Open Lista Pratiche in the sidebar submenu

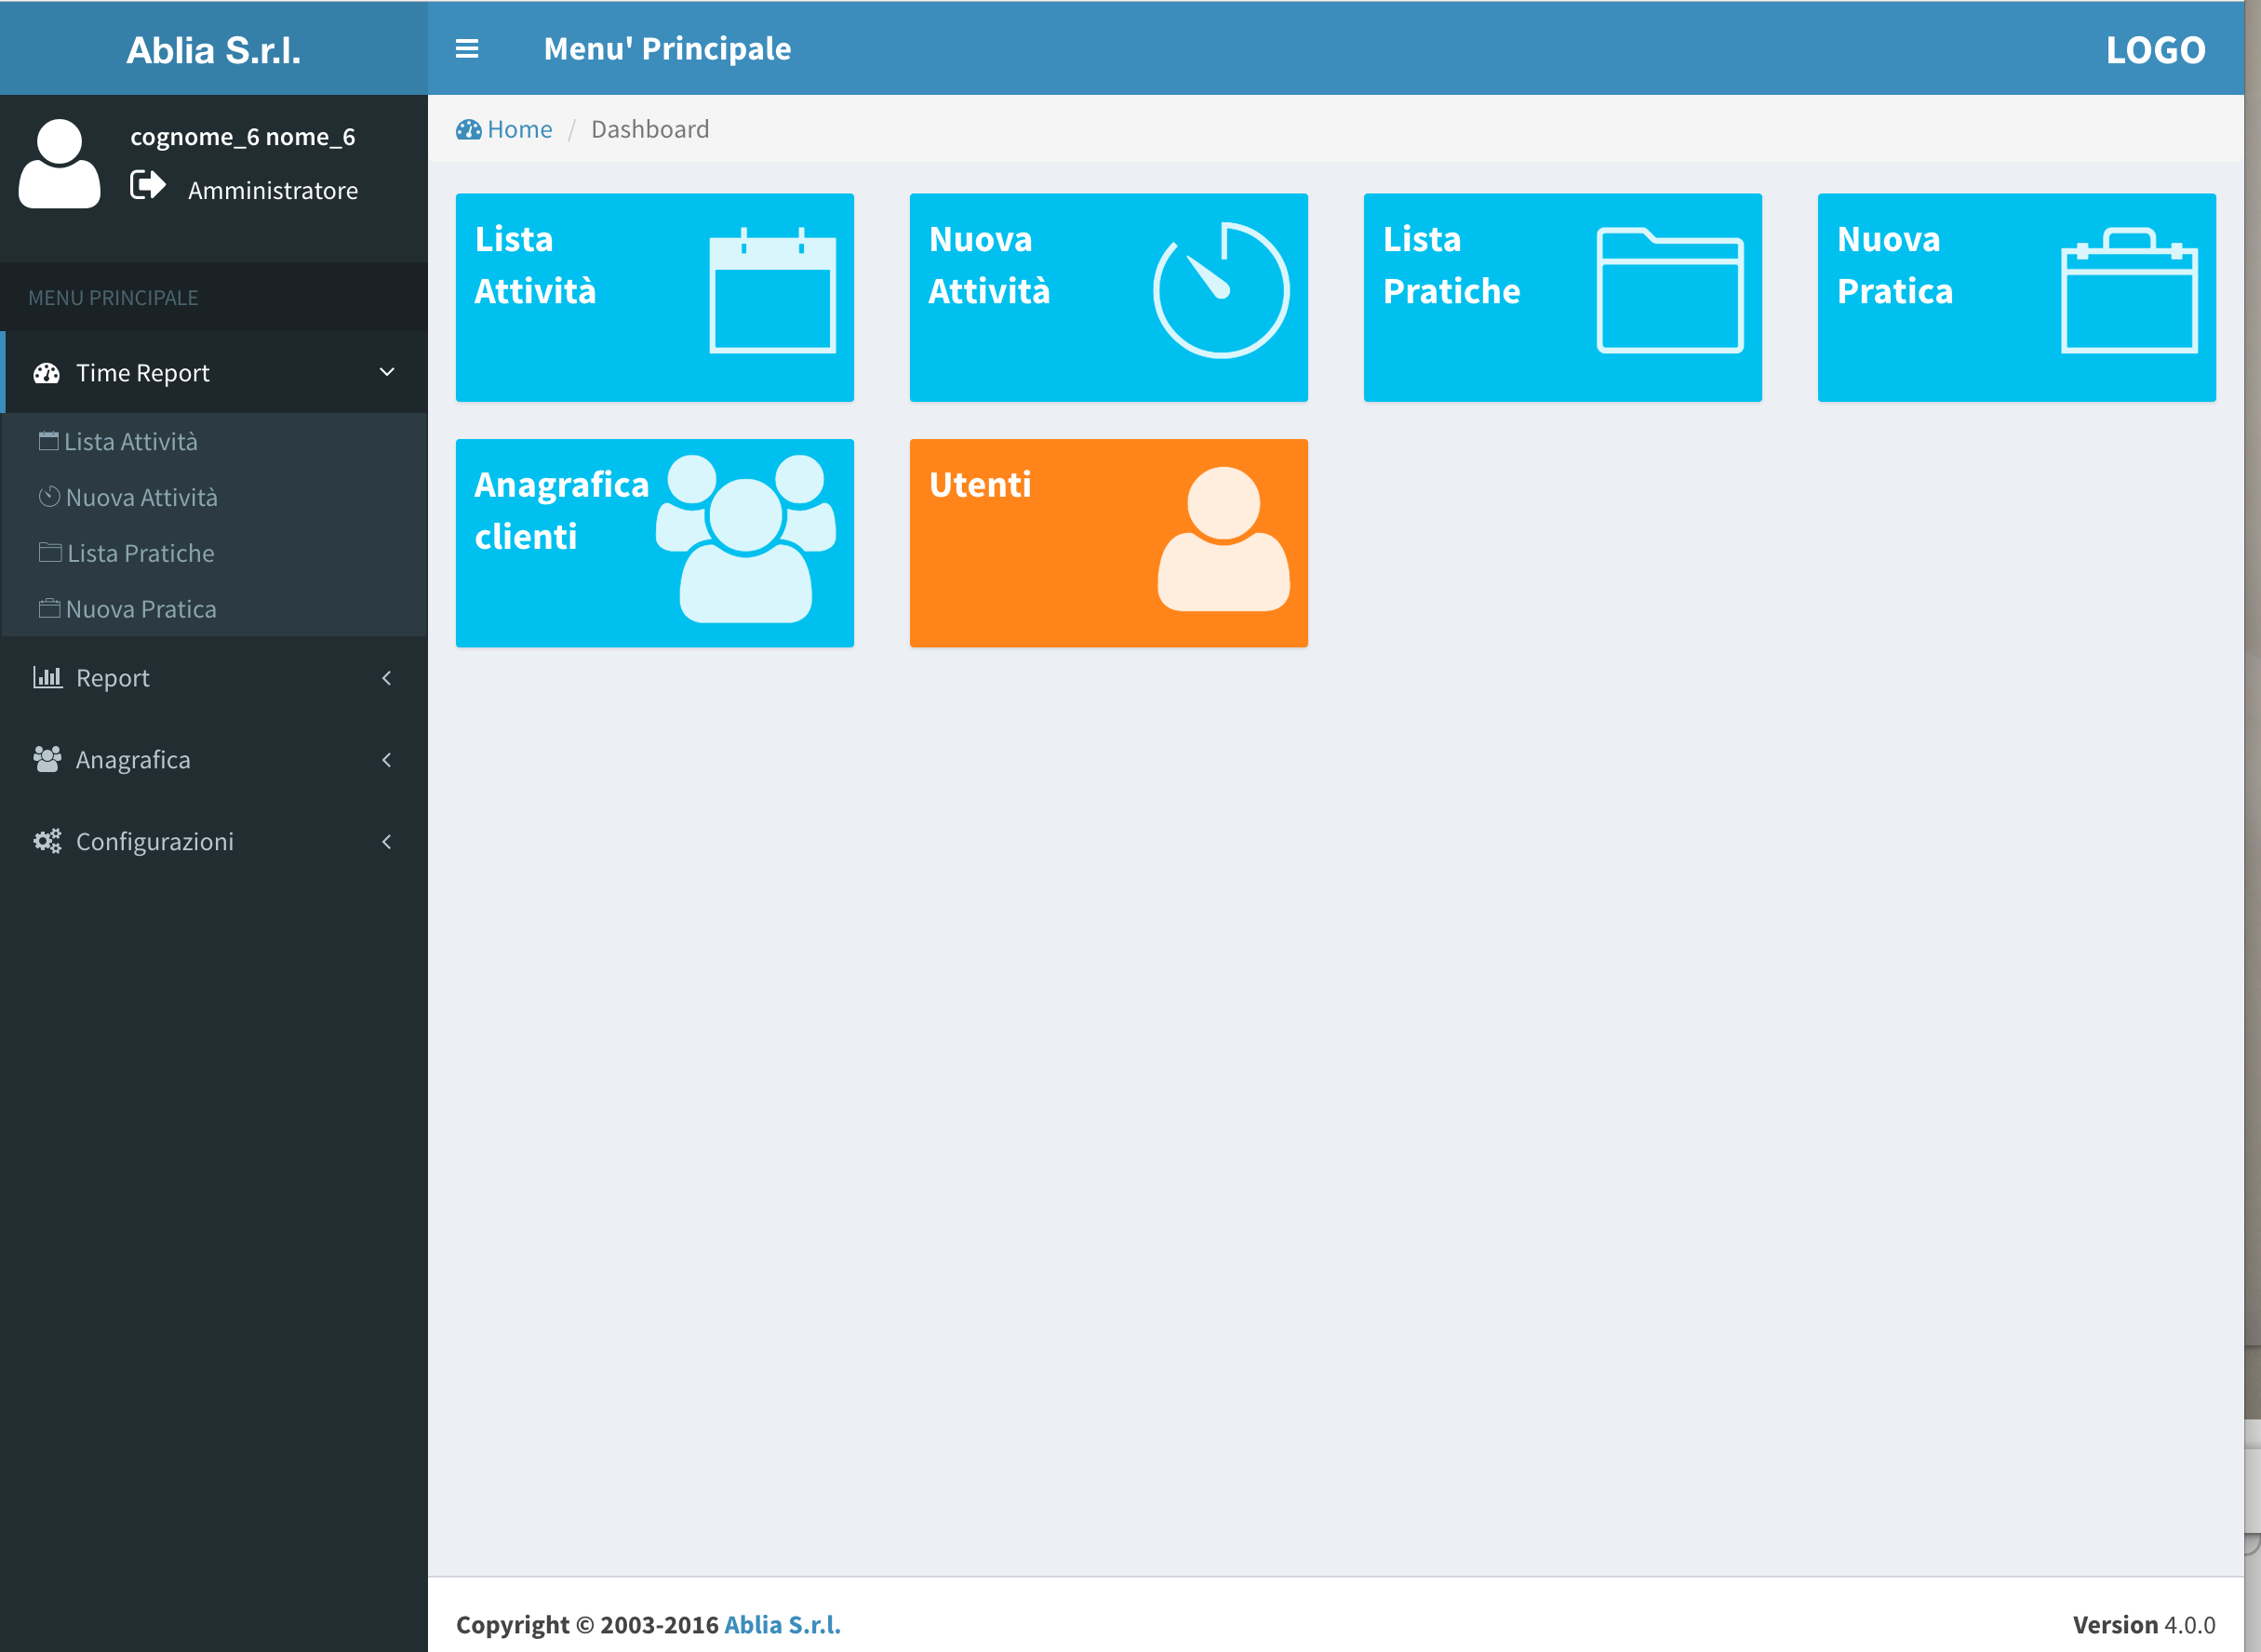click(140, 554)
